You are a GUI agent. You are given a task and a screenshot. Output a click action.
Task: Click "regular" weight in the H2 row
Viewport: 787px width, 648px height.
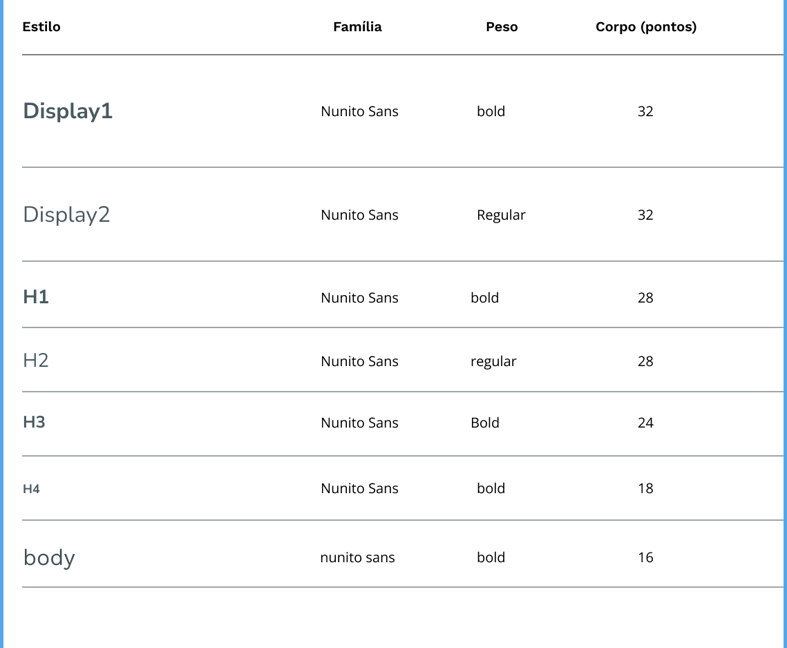(x=493, y=361)
